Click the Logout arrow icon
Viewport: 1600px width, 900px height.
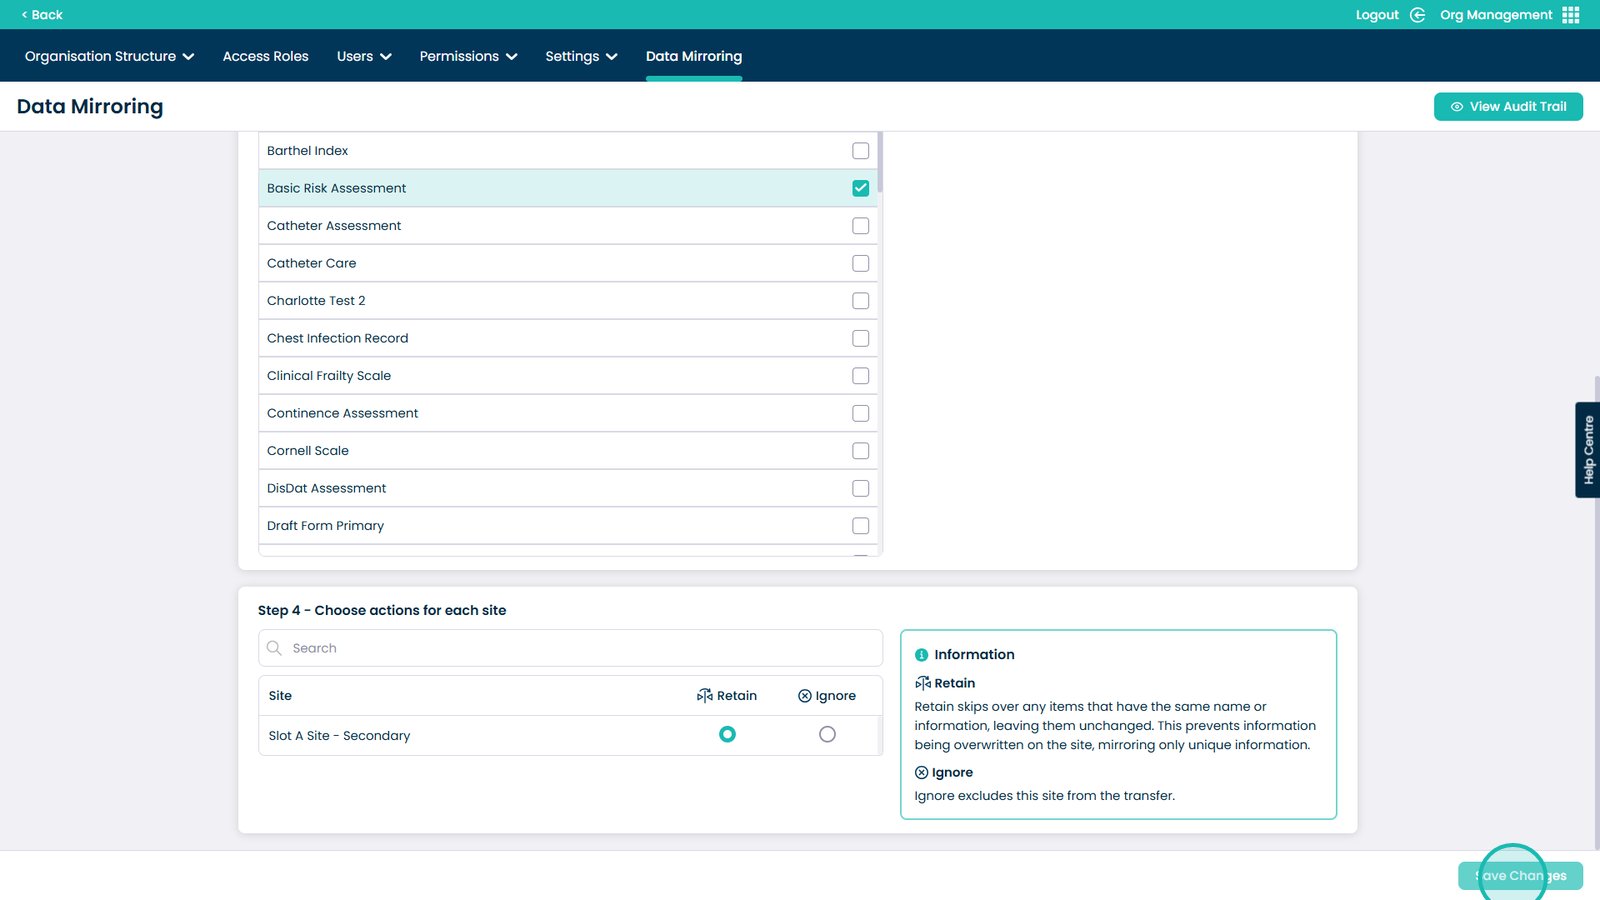1417,15
